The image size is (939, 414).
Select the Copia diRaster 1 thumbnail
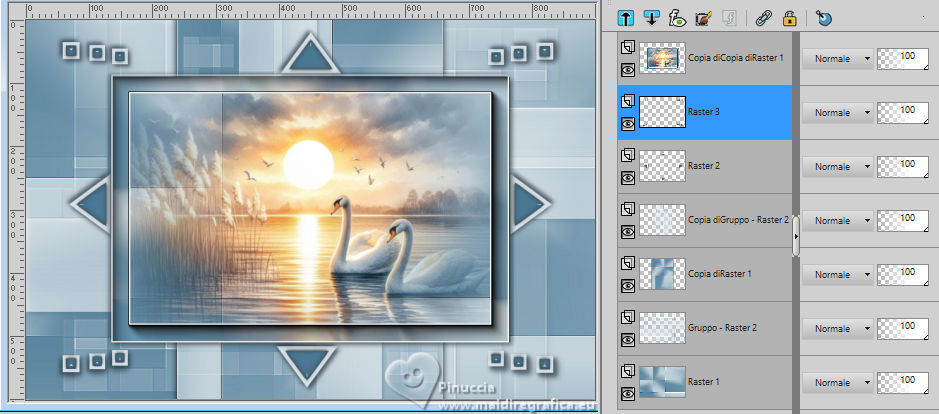(x=662, y=274)
